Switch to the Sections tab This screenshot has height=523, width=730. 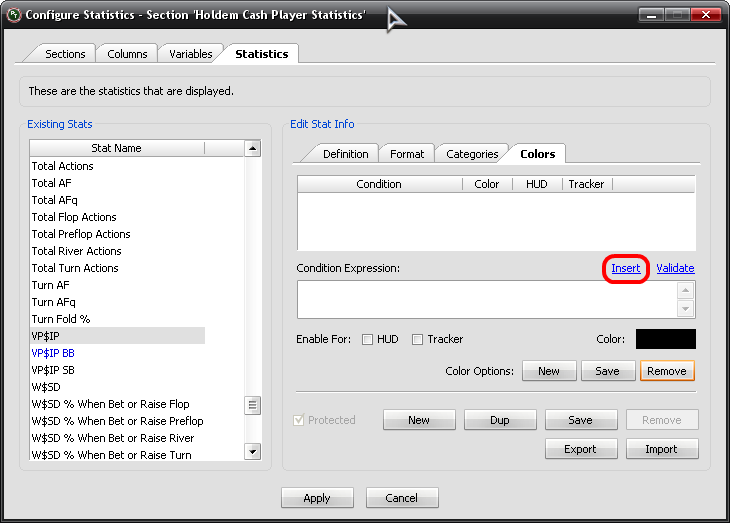click(66, 54)
